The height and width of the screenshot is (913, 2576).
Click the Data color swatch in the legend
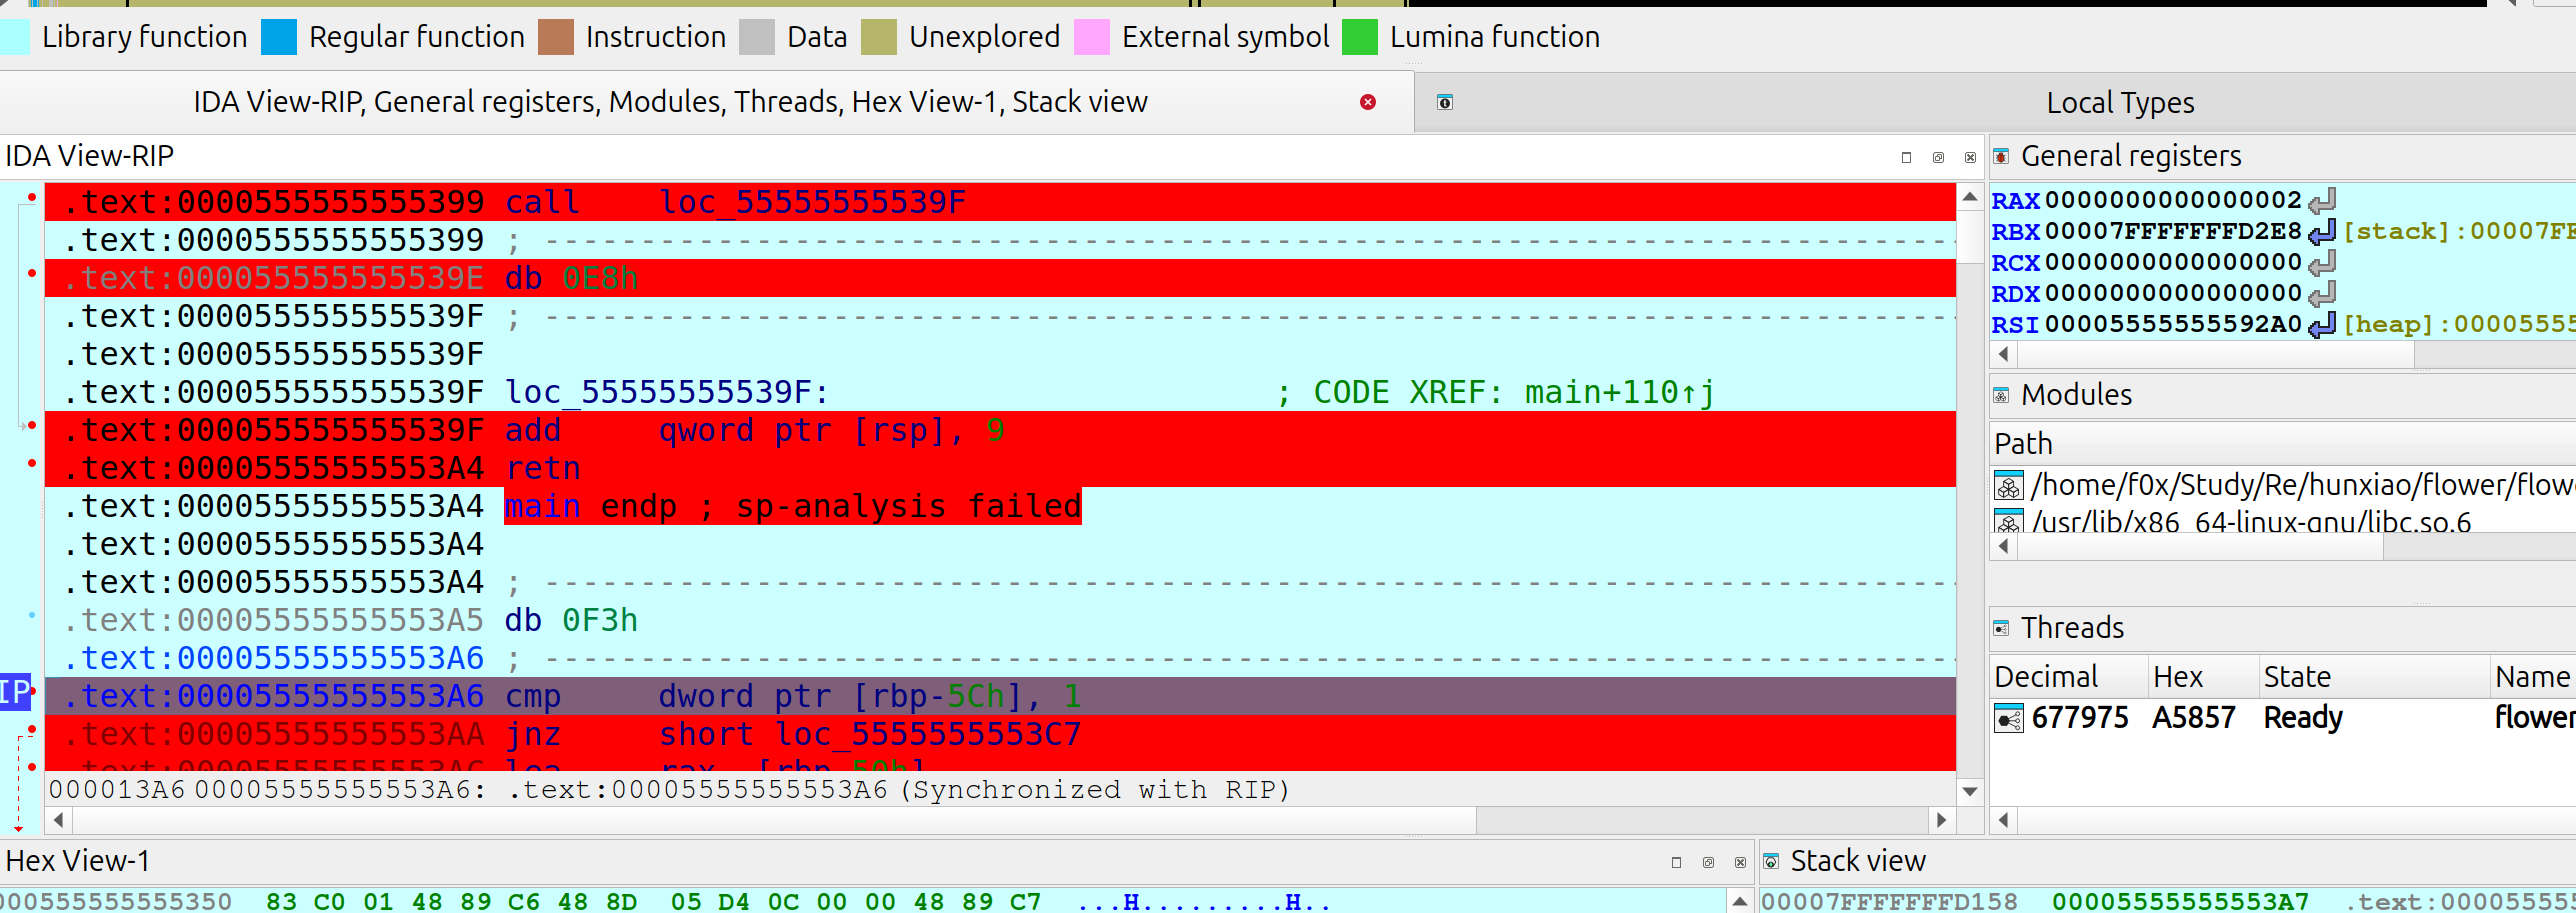pyautogui.click(x=757, y=37)
